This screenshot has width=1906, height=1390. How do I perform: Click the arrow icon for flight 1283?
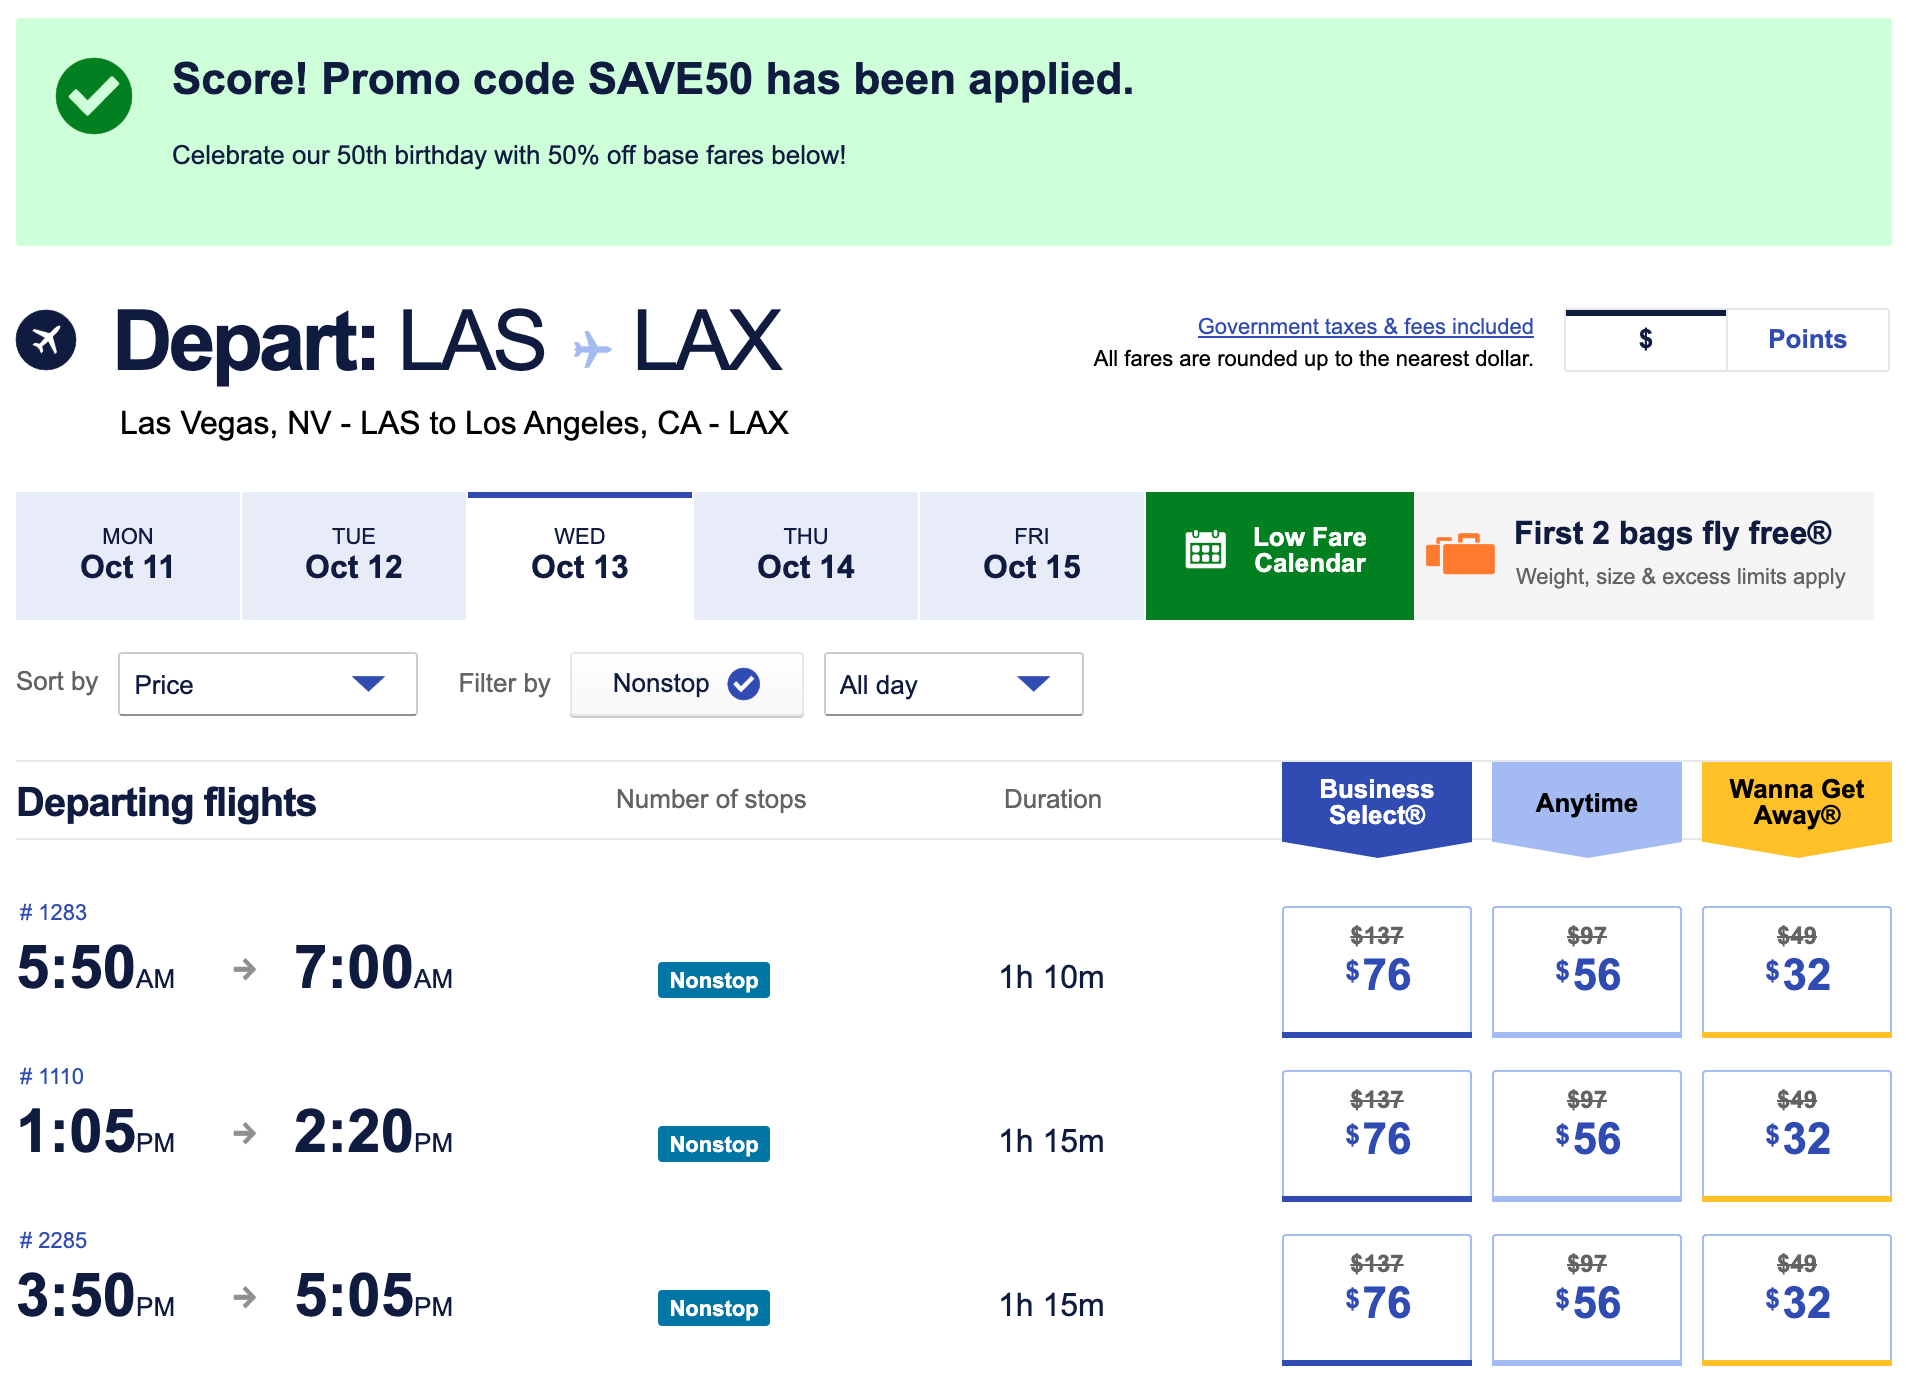(x=245, y=969)
